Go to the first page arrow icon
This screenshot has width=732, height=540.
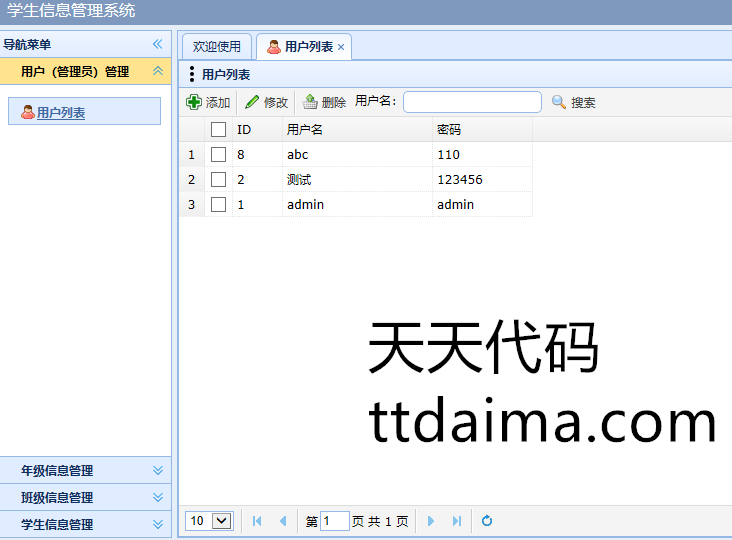point(257,521)
